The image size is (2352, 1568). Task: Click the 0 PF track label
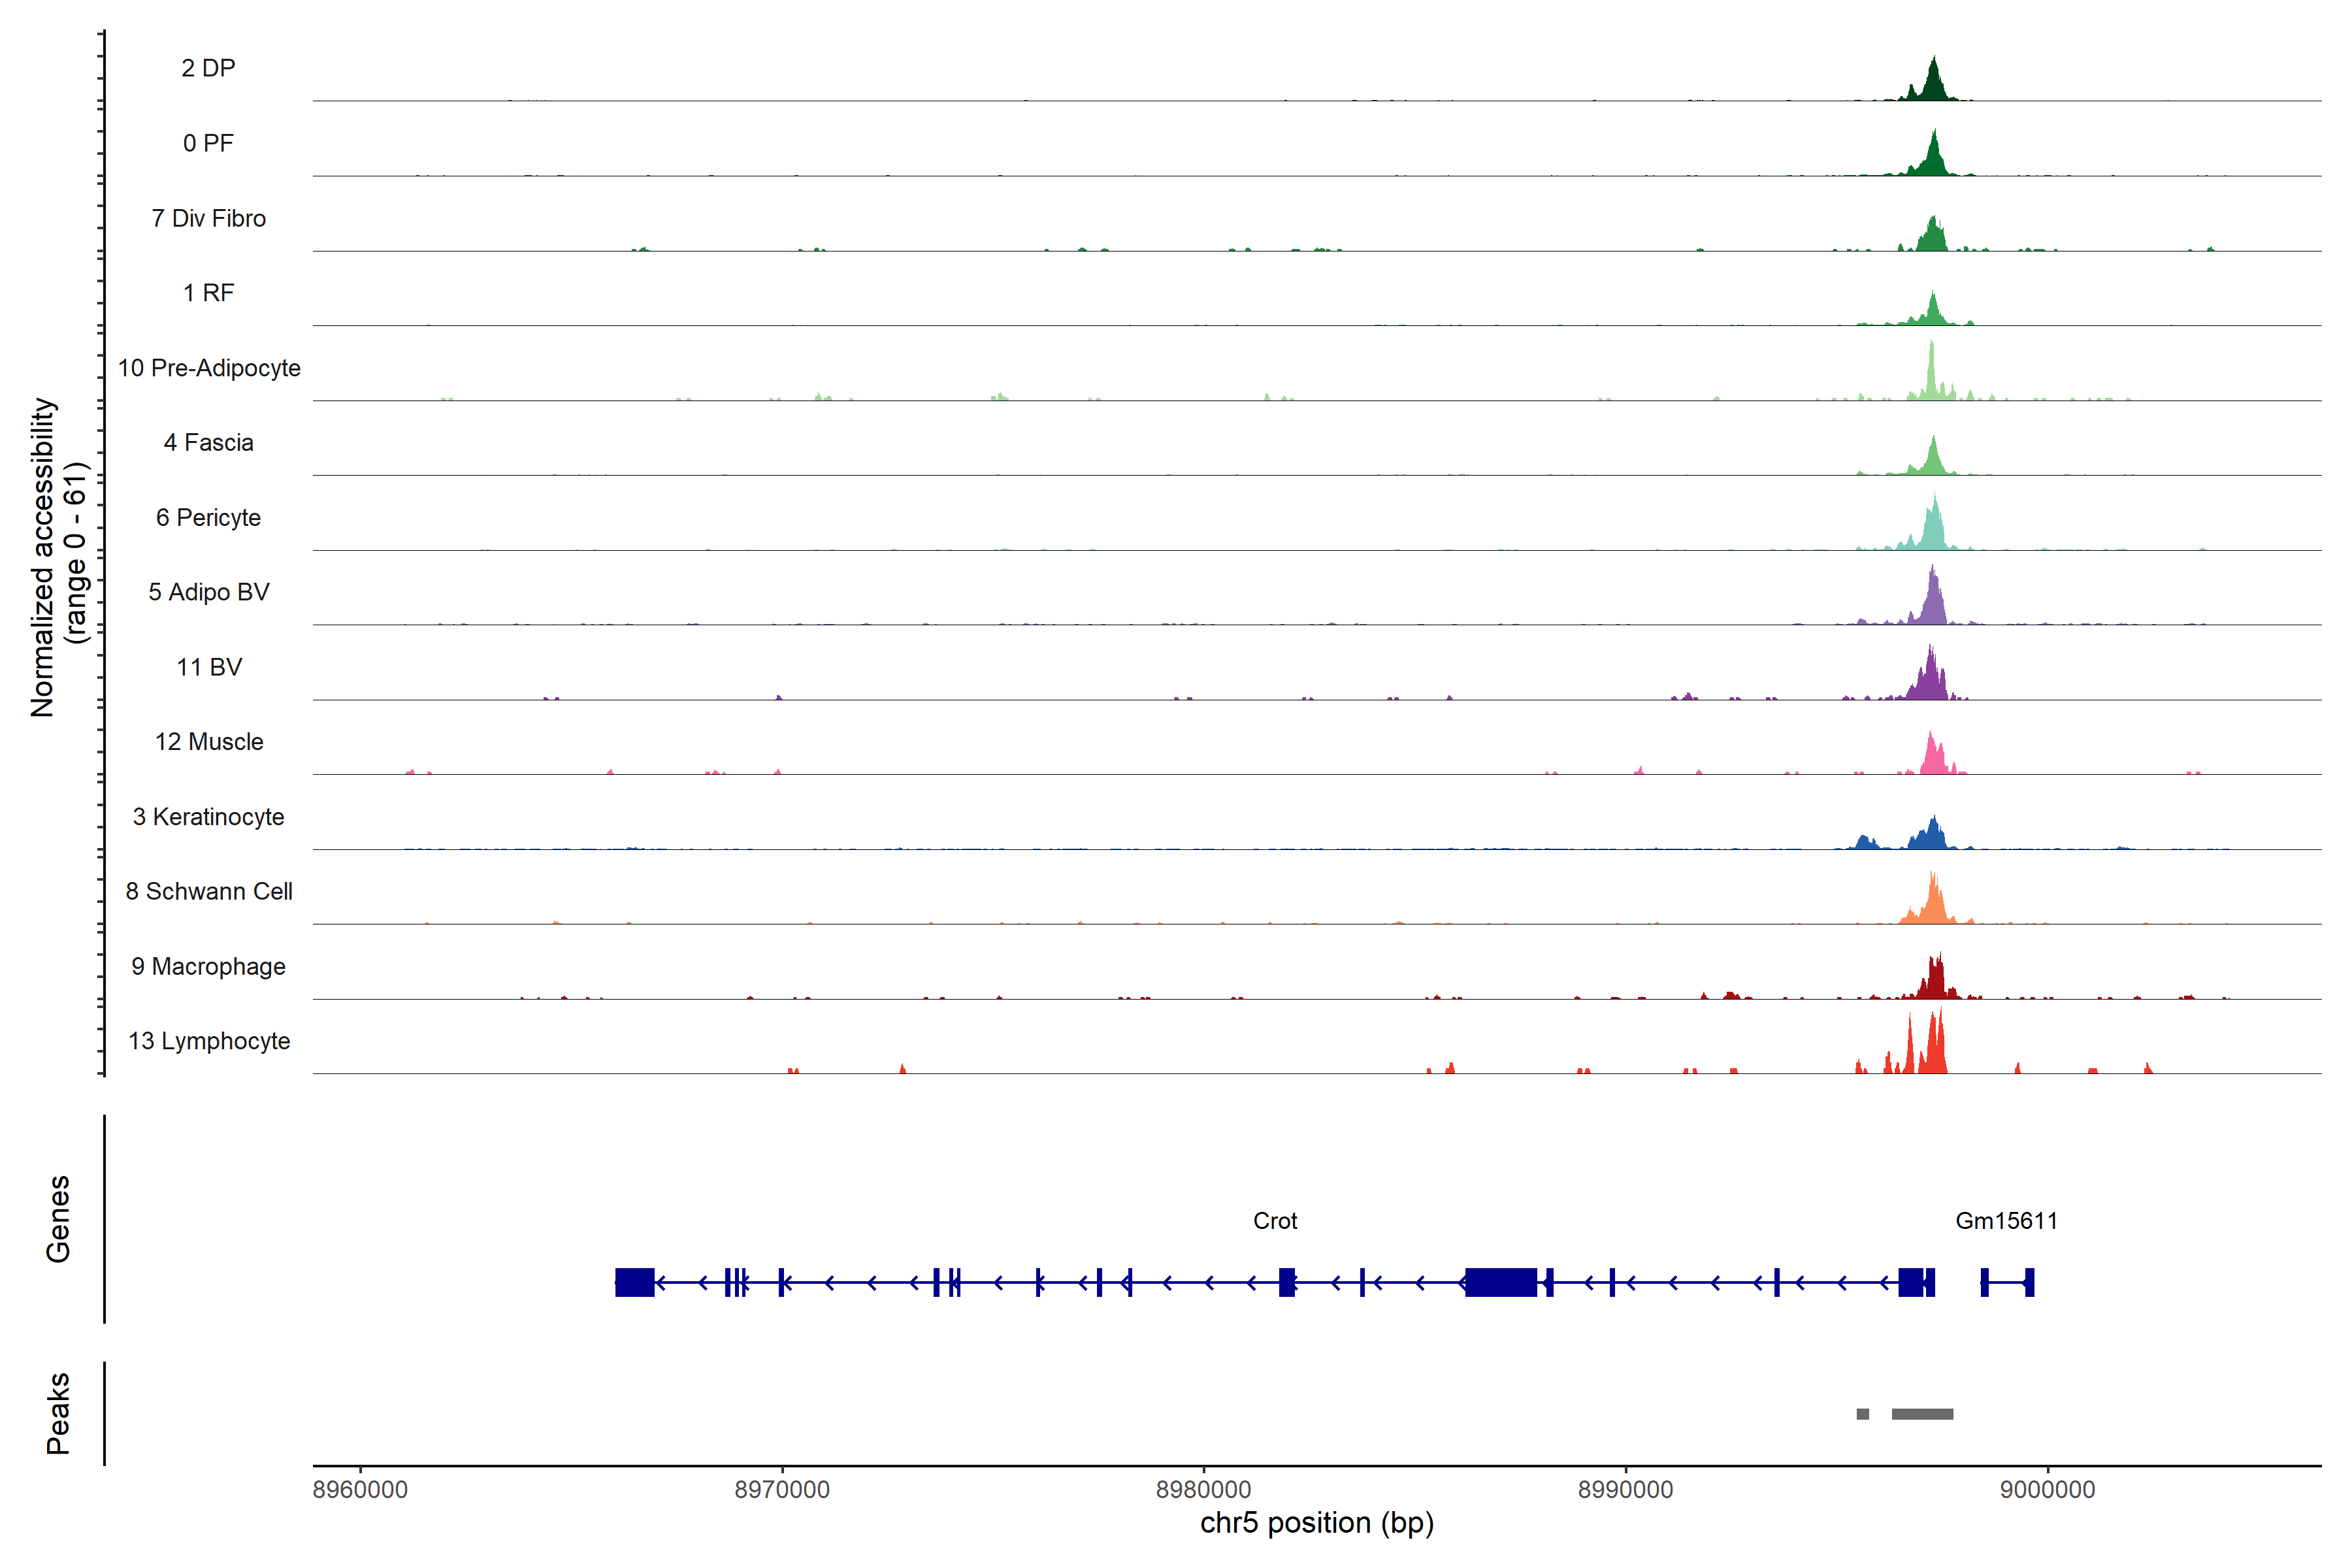(208, 143)
